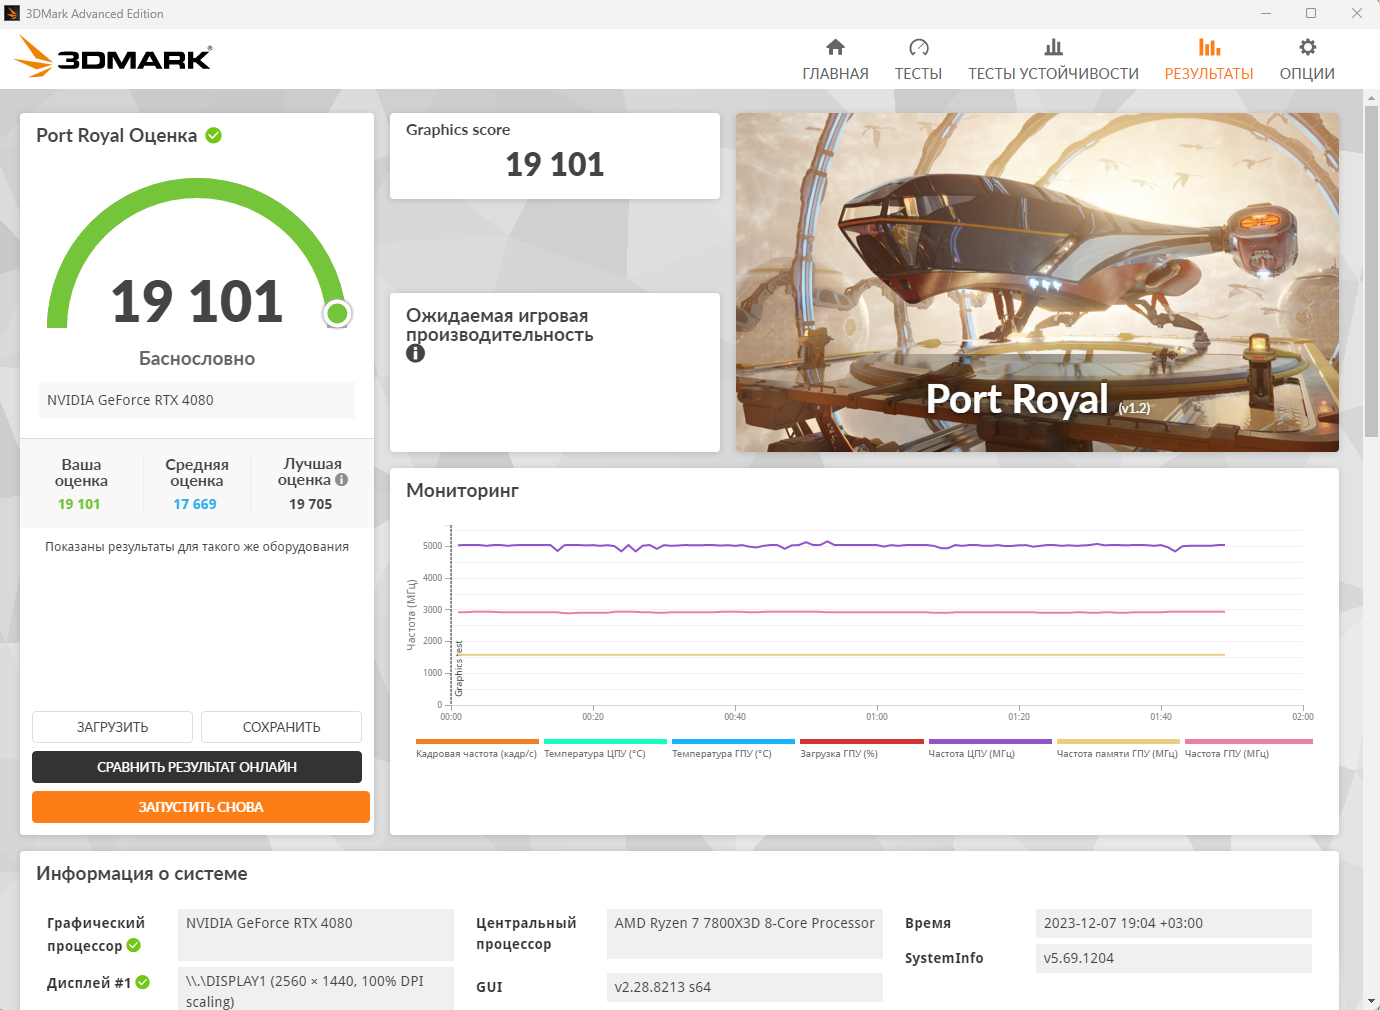Click info icon under Ожидаемая игровая производительность
The width and height of the screenshot is (1380, 1010).
coord(415,353)
